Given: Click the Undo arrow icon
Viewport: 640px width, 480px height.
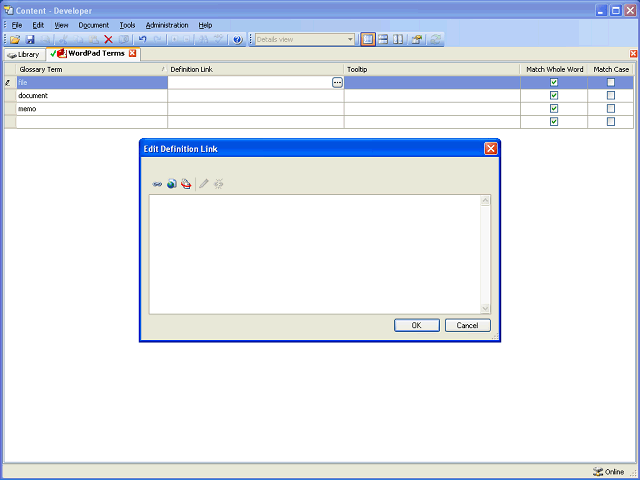Looking at the screenshot, I should [x=142, y=40].
